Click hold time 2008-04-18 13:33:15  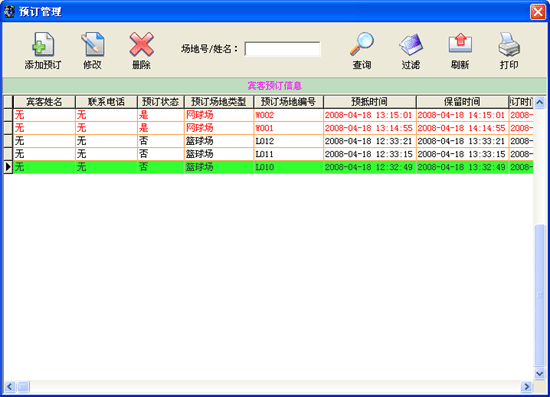462,154
